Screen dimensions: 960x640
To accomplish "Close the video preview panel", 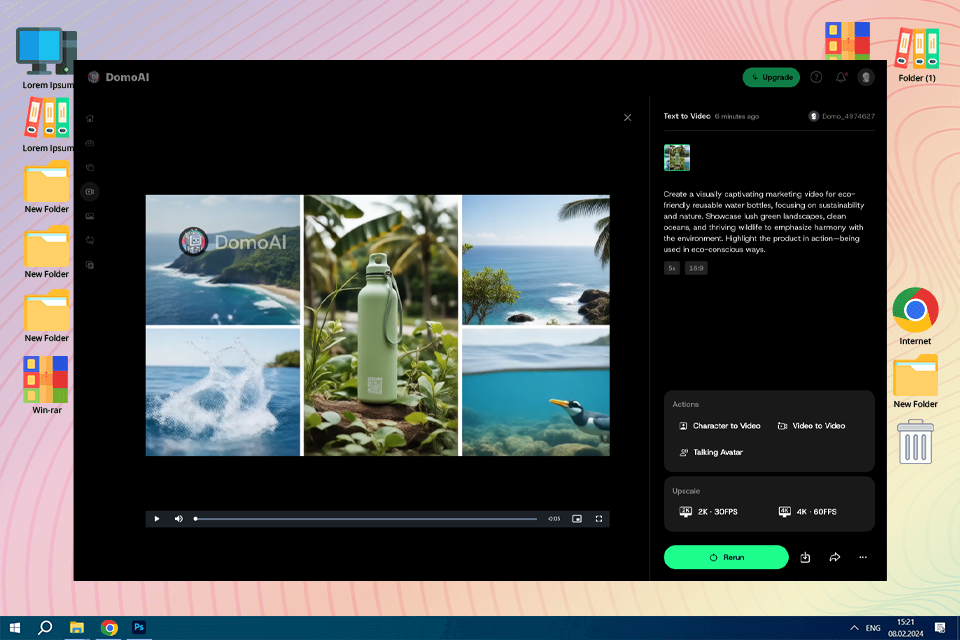I will [628, 118].
